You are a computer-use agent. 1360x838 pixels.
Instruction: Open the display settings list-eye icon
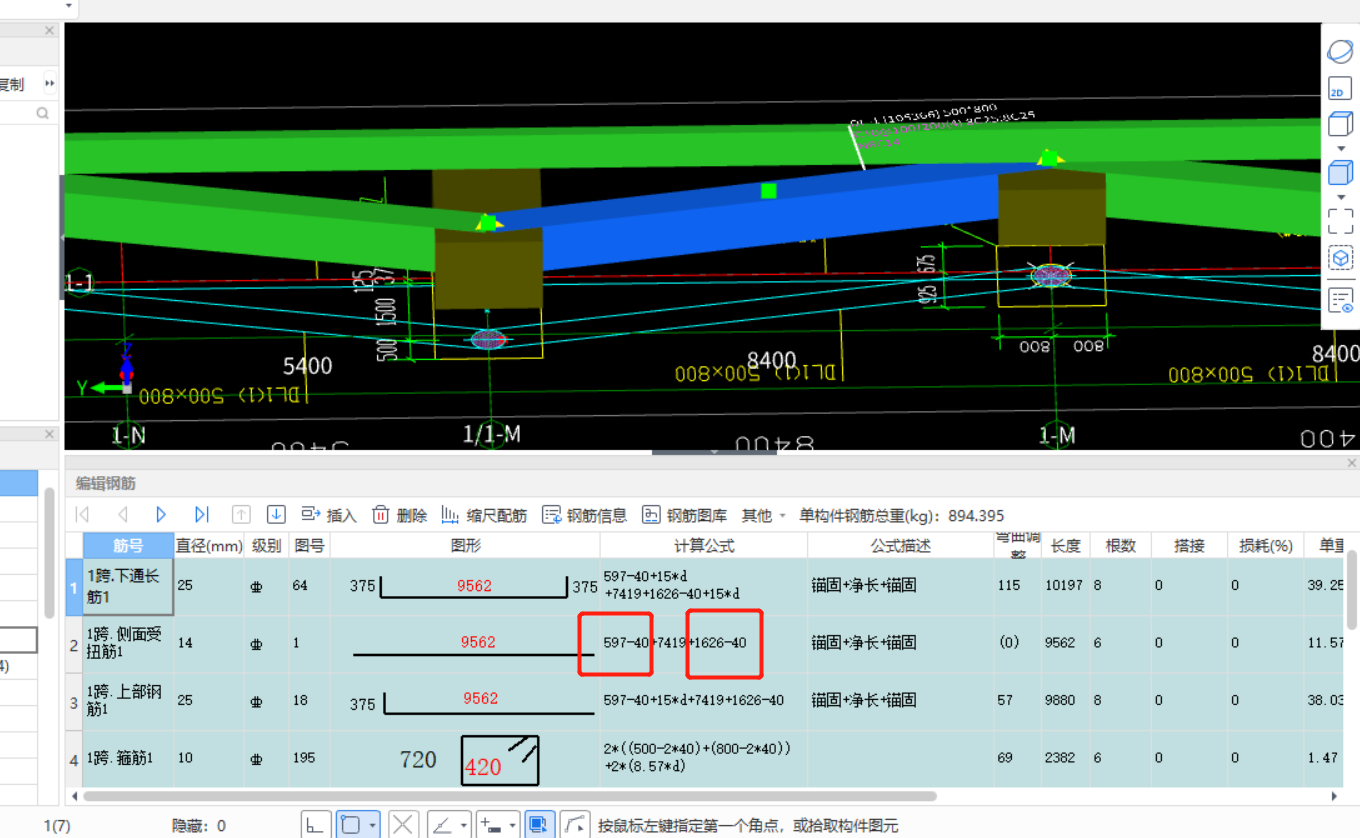tap(1340, 299)
